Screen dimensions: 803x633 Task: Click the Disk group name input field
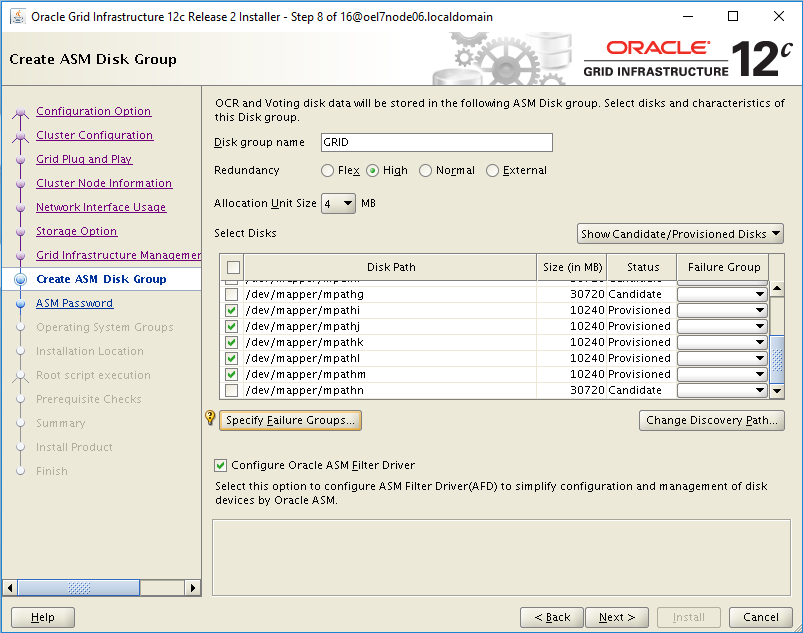point(436,143)
